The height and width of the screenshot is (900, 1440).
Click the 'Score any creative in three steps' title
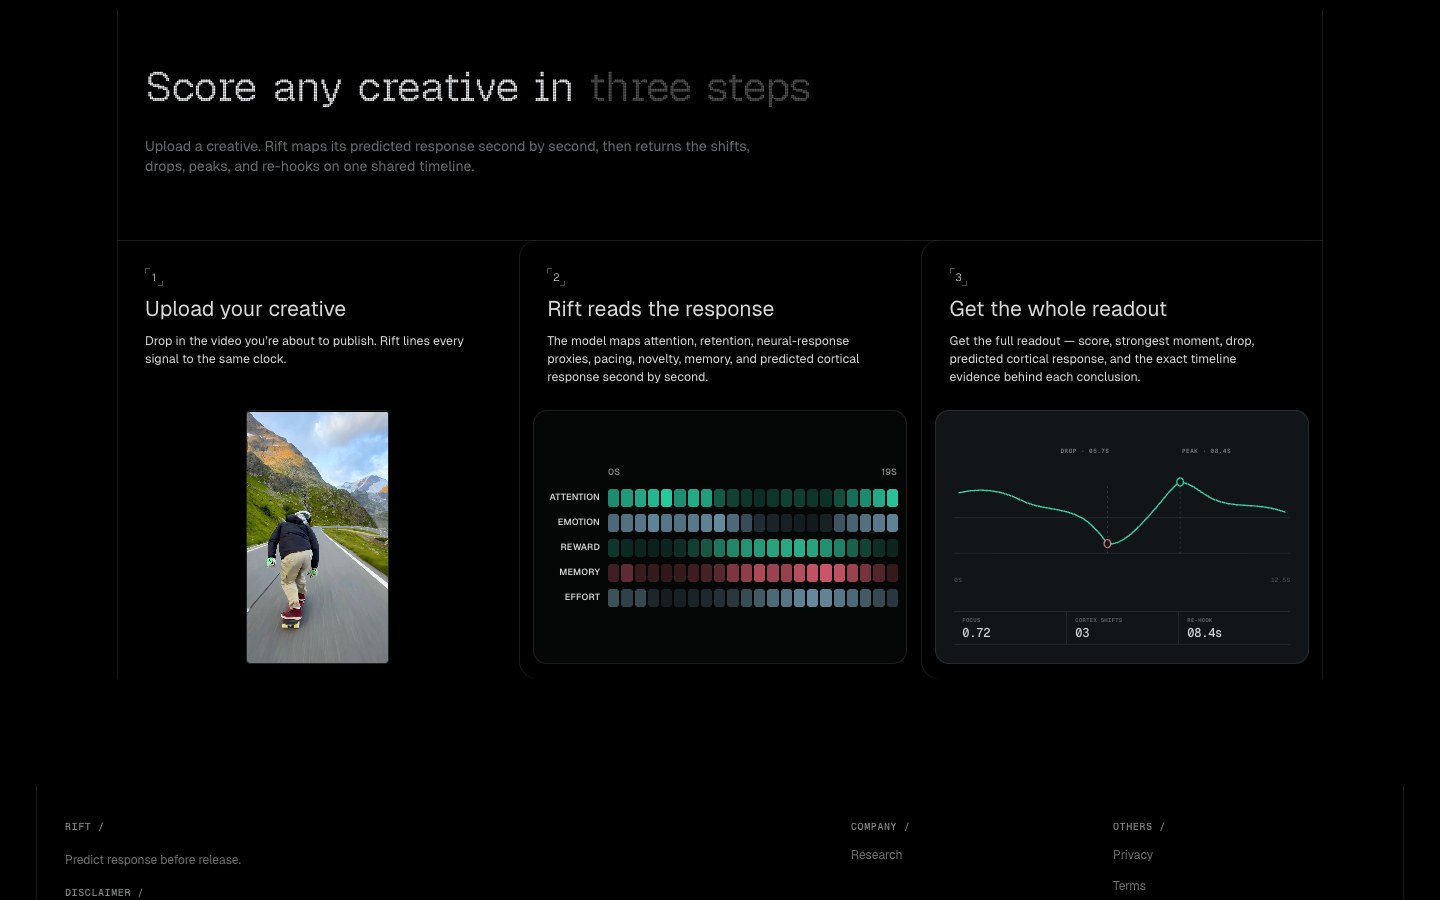(x=478, y=88)
